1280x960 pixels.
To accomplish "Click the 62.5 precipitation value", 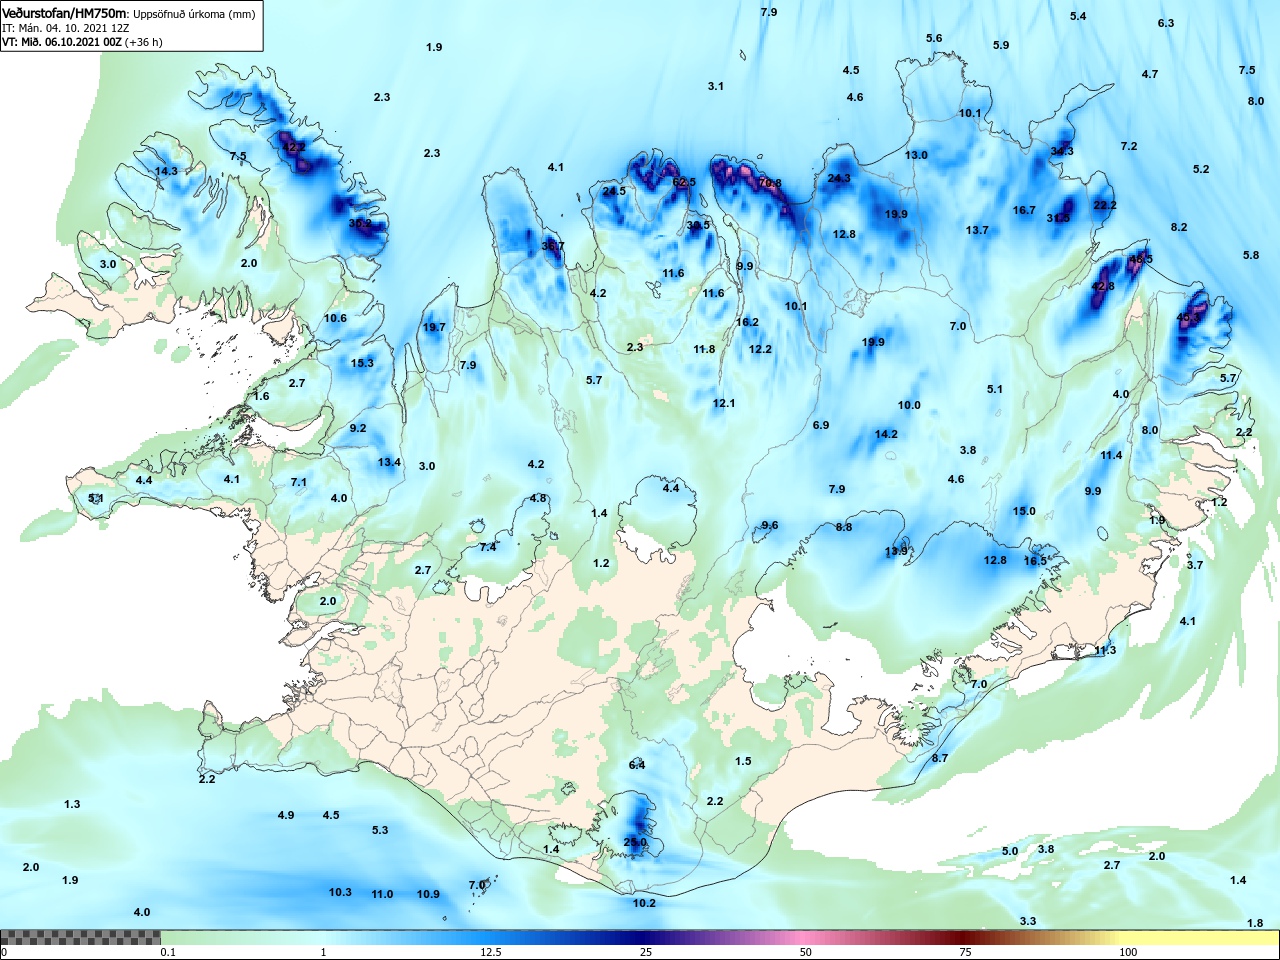I will (684, 182).
